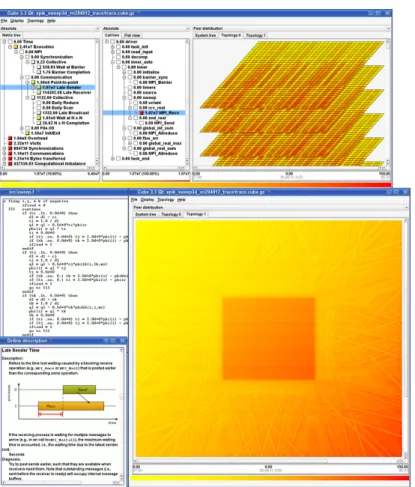Screen dimensions: 415x487
Task: Click lower topology view horizontal scrollbar
Action: [x=269, y=461]
